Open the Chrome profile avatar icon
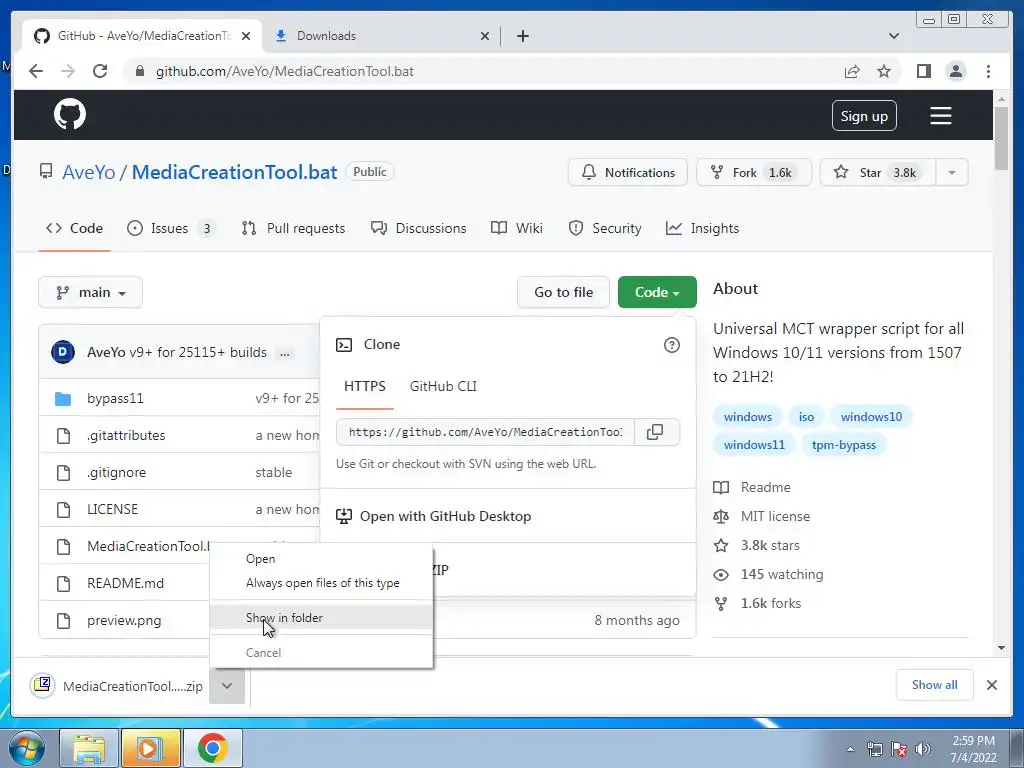The image size is (1024, 768). pos(955,71)
